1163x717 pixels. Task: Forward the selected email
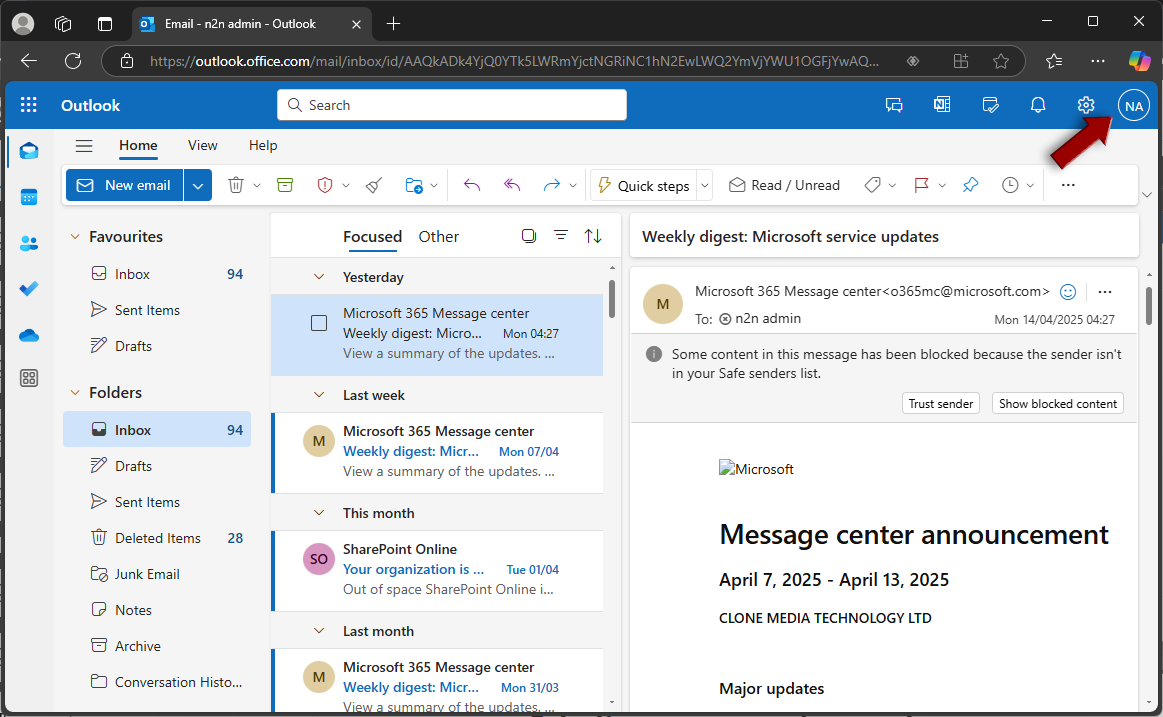pos(551,185)
